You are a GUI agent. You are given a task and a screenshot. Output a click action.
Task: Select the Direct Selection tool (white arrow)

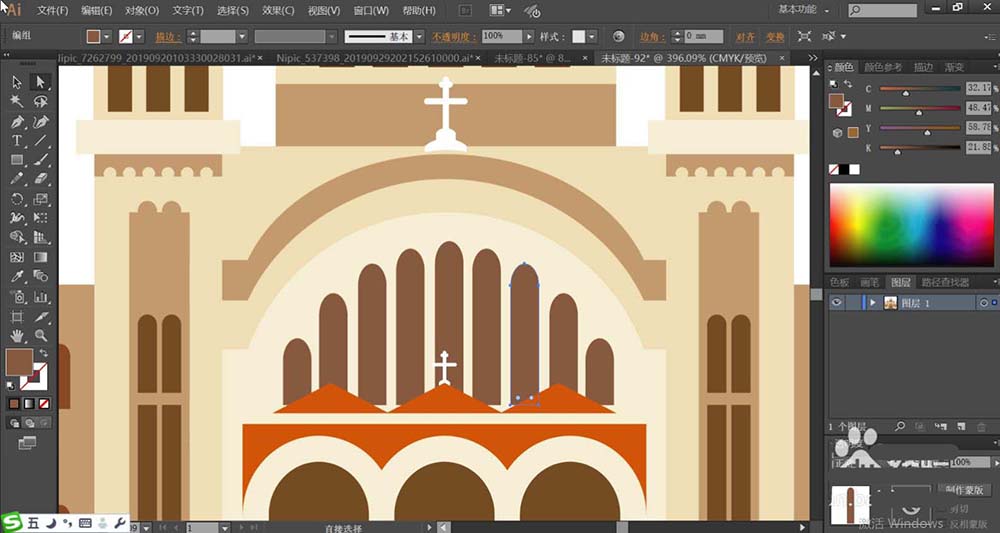pyautogui.click(x=41, y=82)
